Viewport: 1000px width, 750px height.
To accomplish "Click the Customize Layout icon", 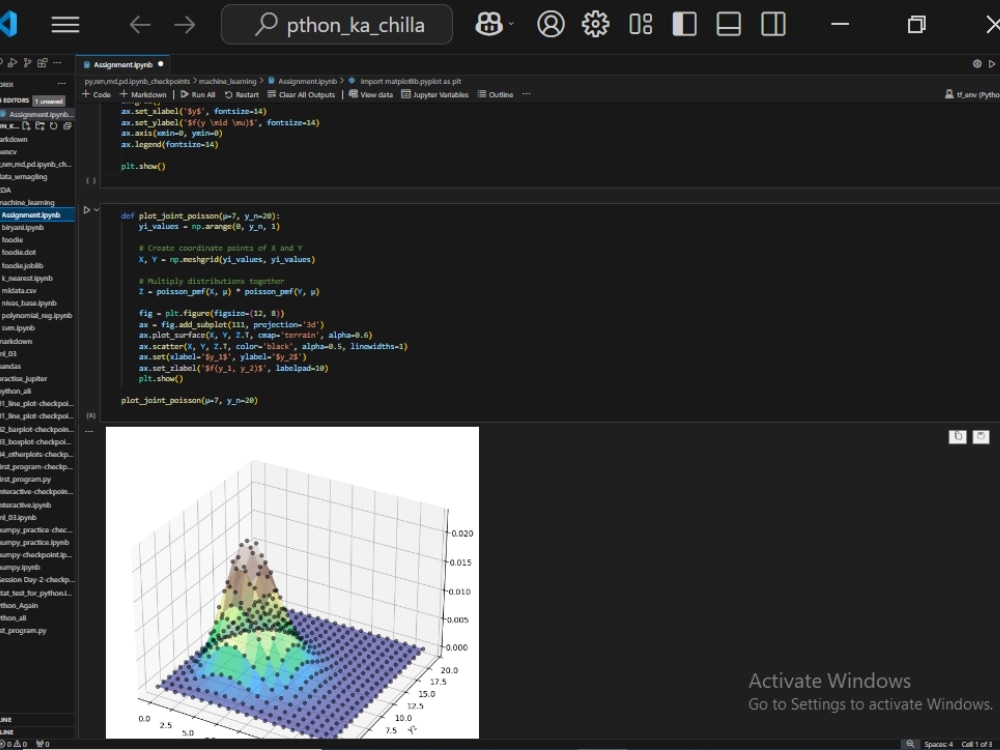I will coord(640,24).
